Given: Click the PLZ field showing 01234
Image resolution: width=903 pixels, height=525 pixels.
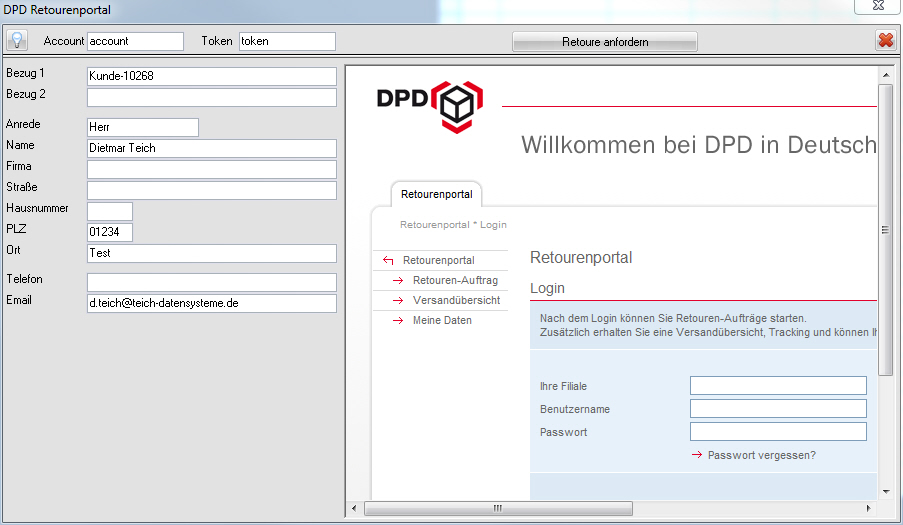Looking at the screenshot, I should pos(110,232).
